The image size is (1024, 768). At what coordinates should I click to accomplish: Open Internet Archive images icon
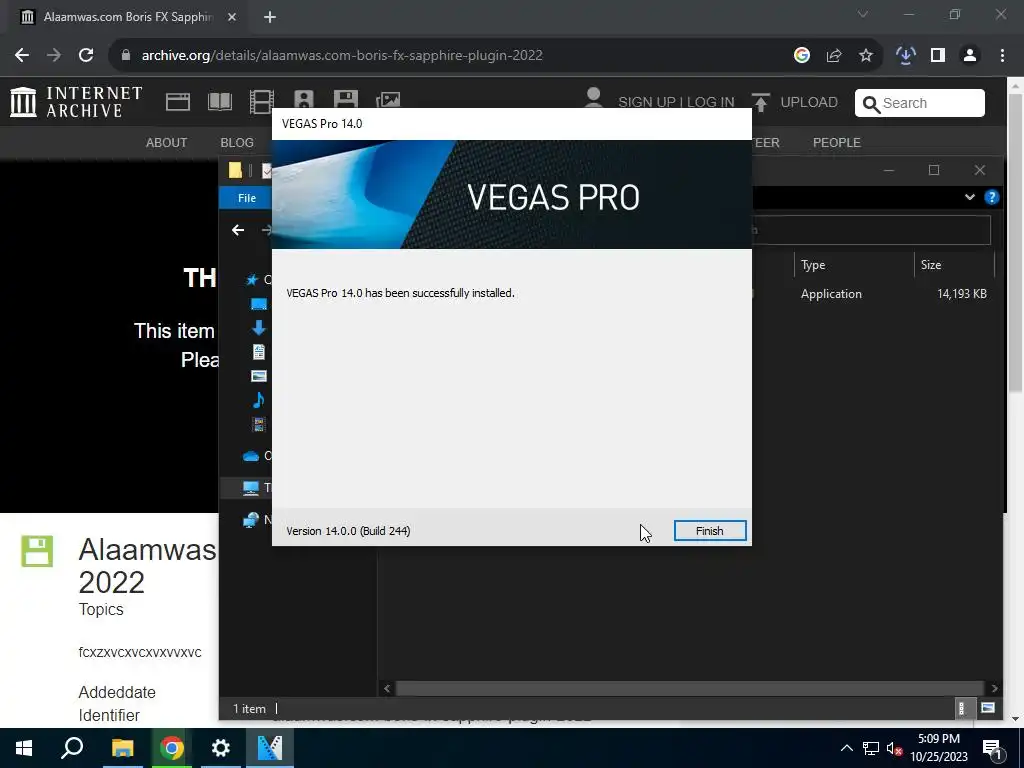[x=388, y=99]
